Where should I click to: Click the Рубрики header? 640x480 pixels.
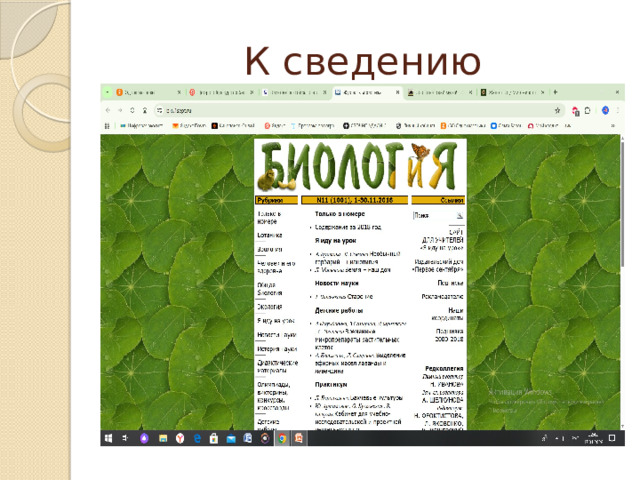(277, 200)
